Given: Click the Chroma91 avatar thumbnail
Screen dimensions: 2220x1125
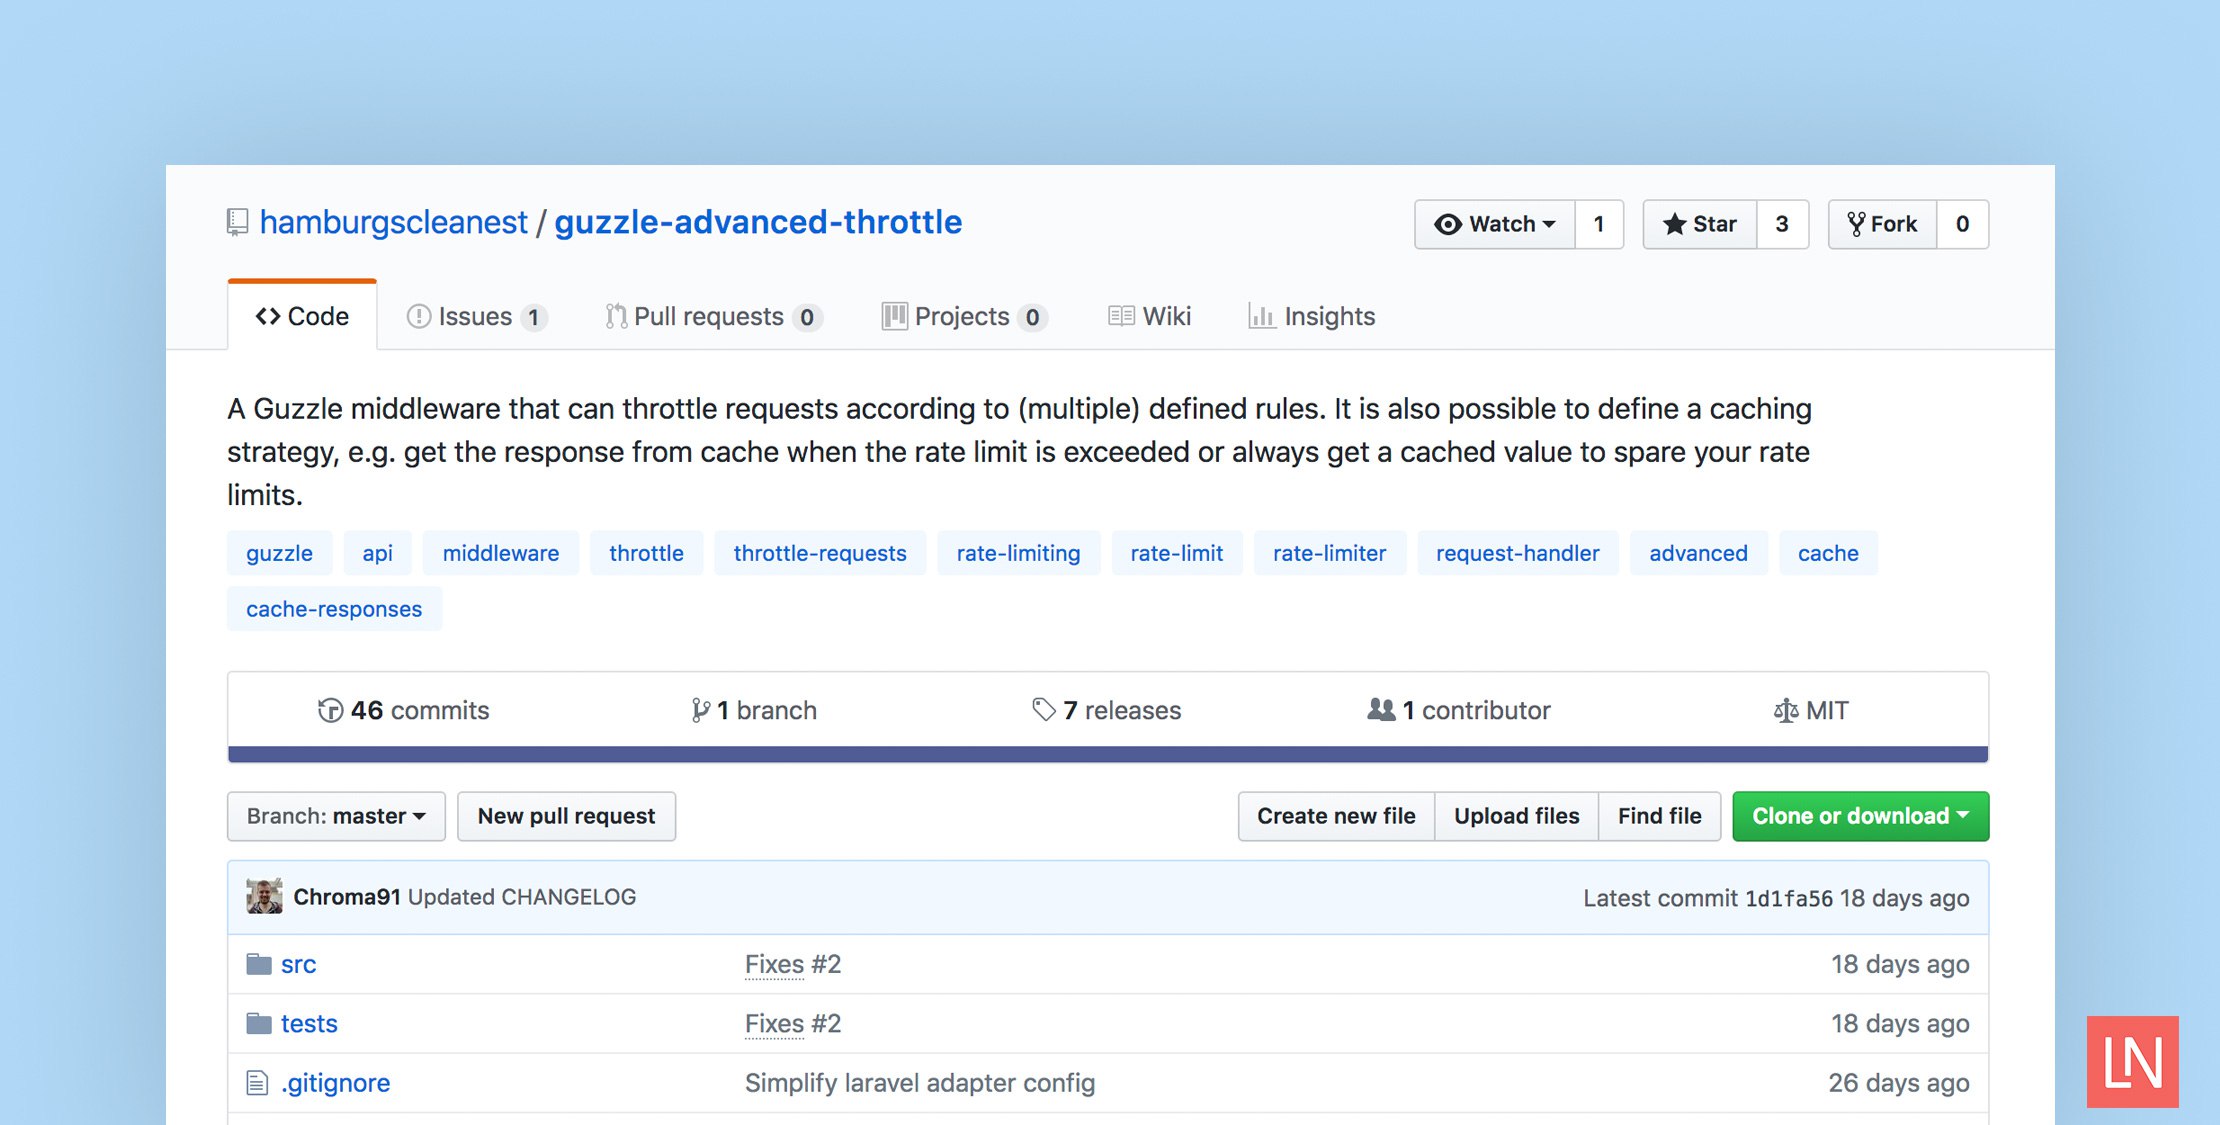Looking at the screenshot, I should (264, 897).
